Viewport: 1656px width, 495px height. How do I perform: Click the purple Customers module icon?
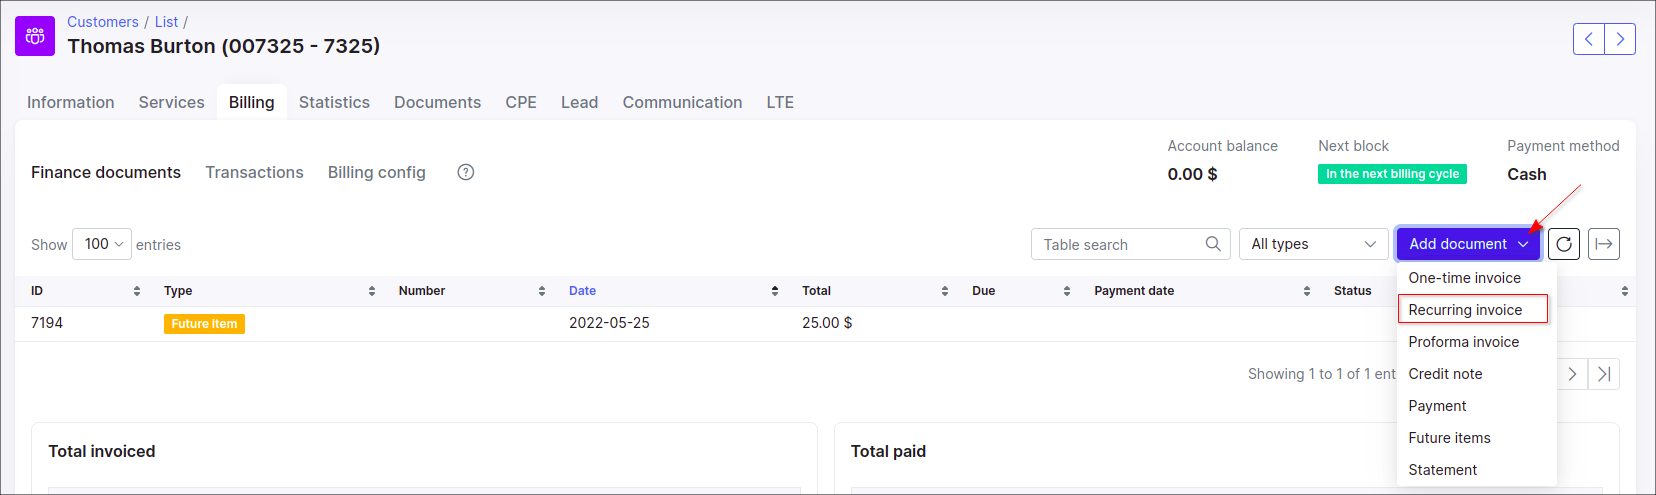pyautogui.click(x=35, y=36)
